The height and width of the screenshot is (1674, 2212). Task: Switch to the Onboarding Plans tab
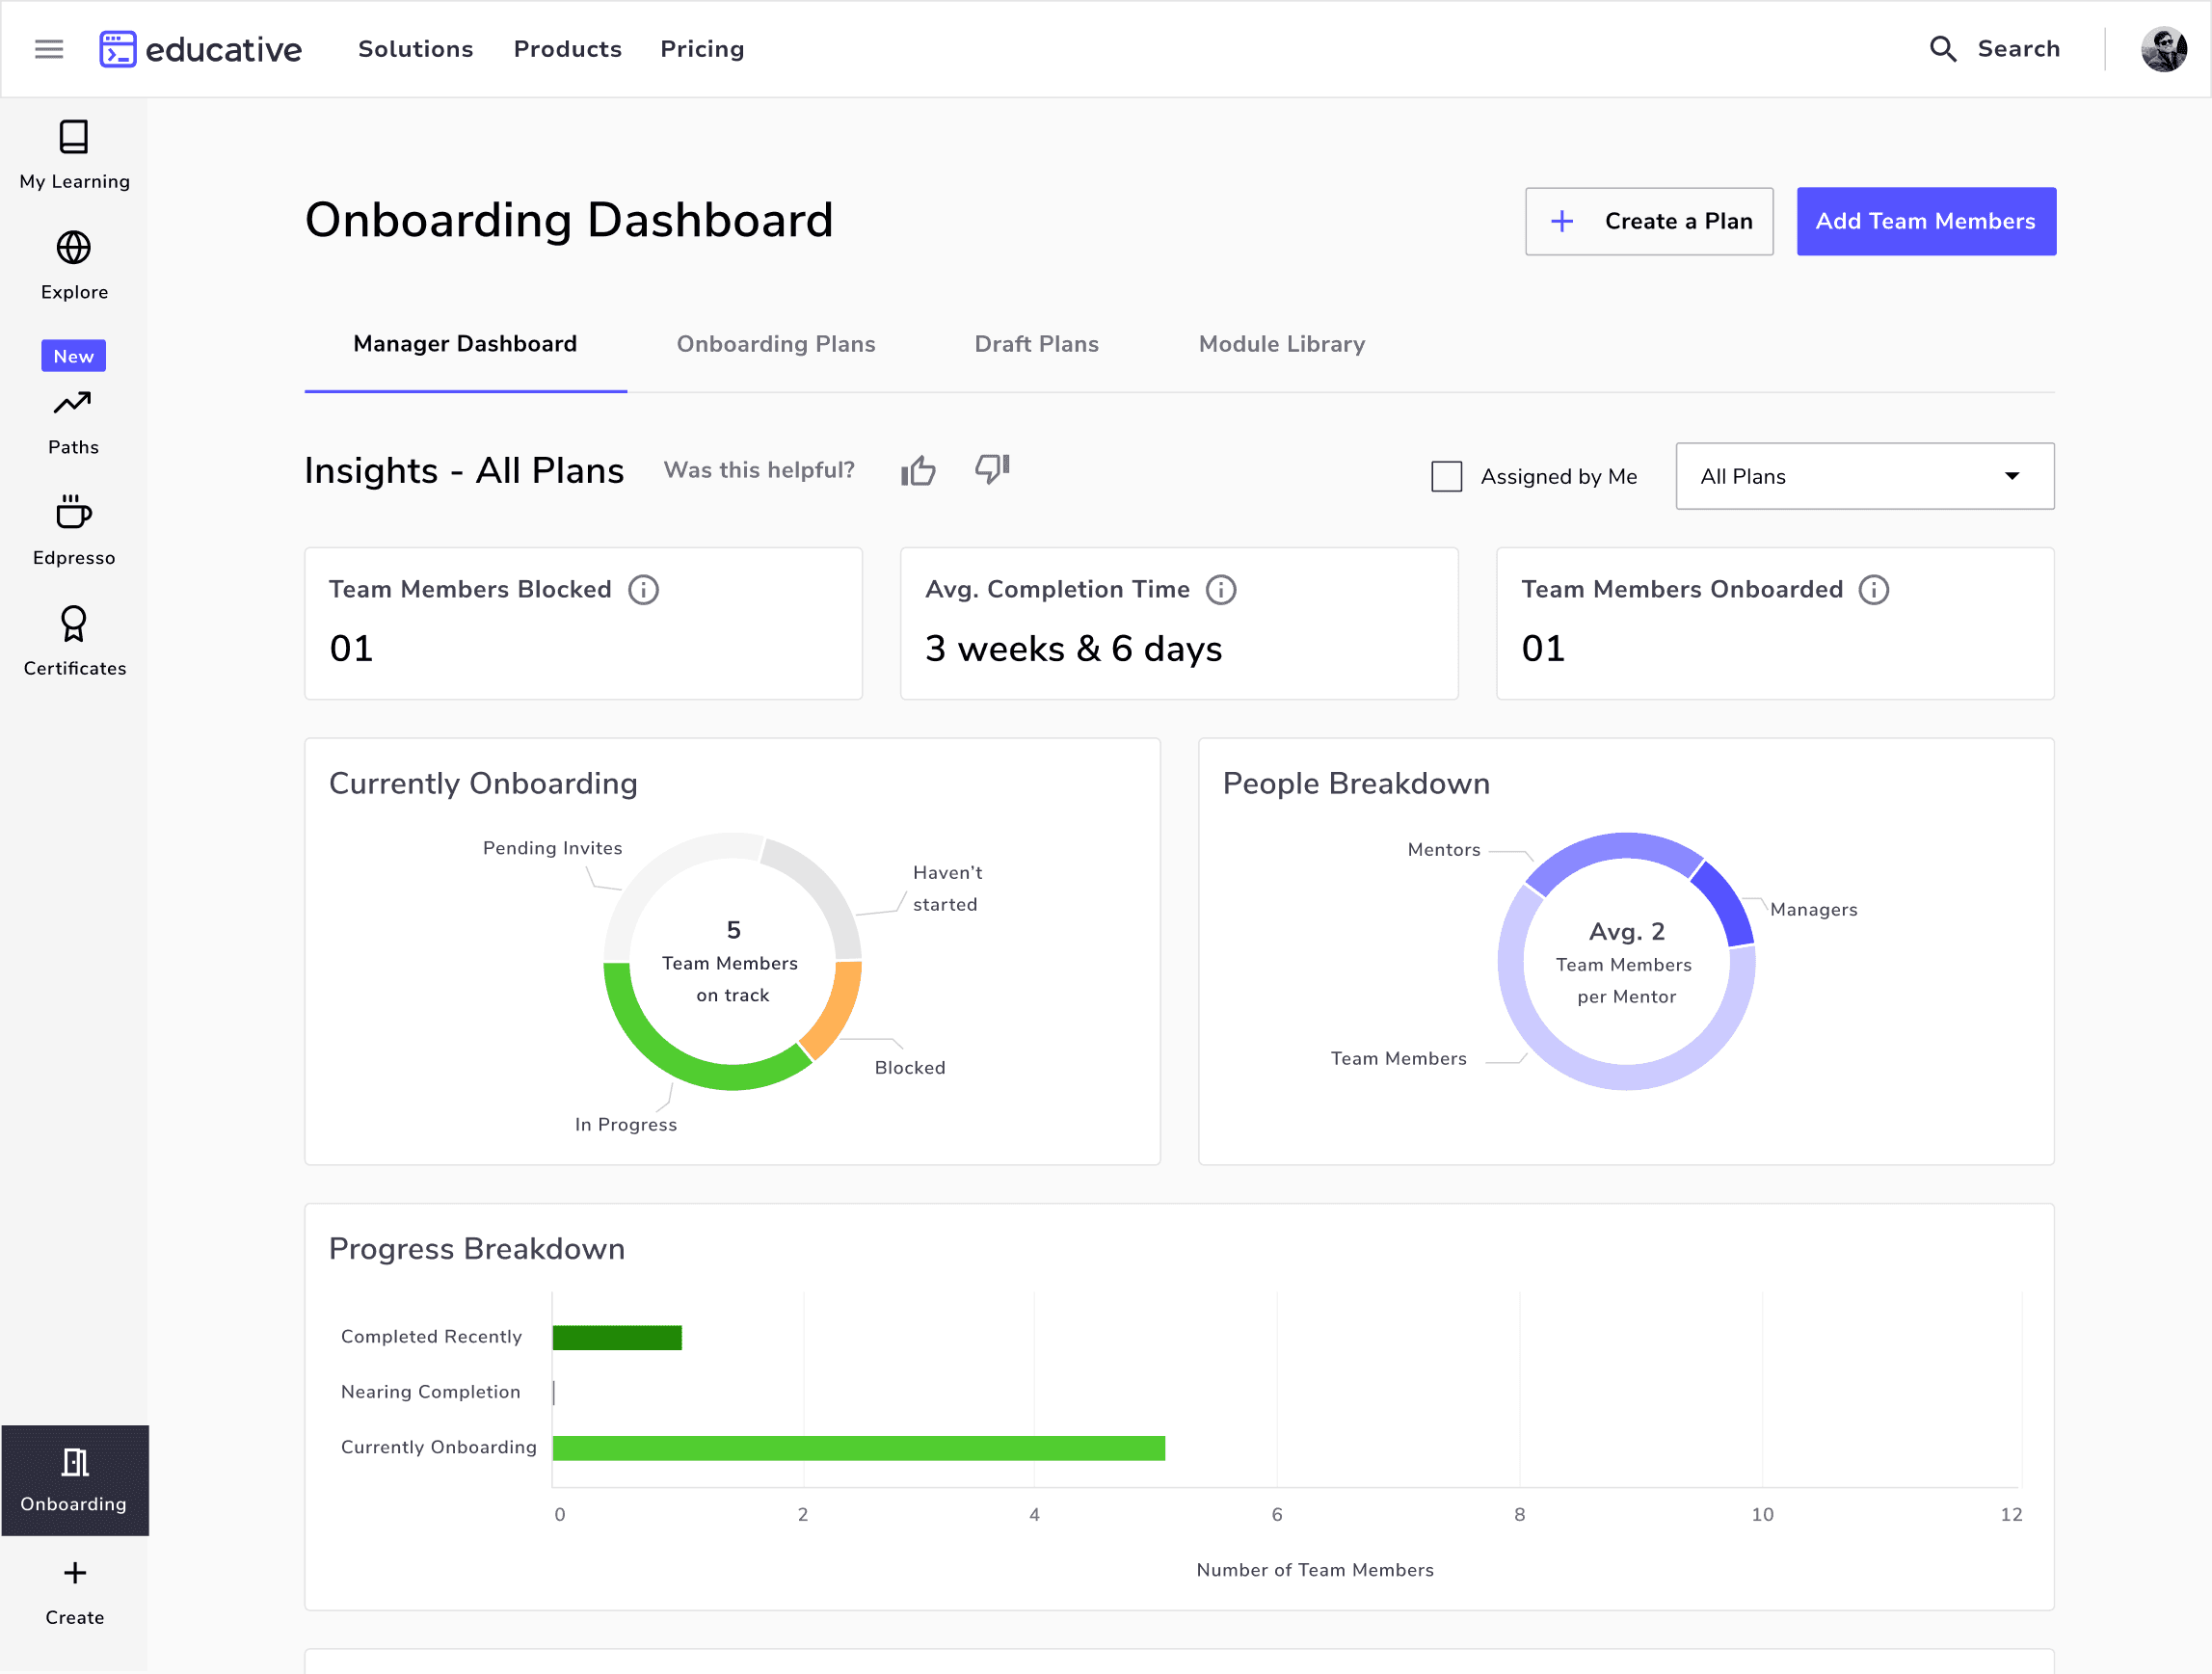776,344
